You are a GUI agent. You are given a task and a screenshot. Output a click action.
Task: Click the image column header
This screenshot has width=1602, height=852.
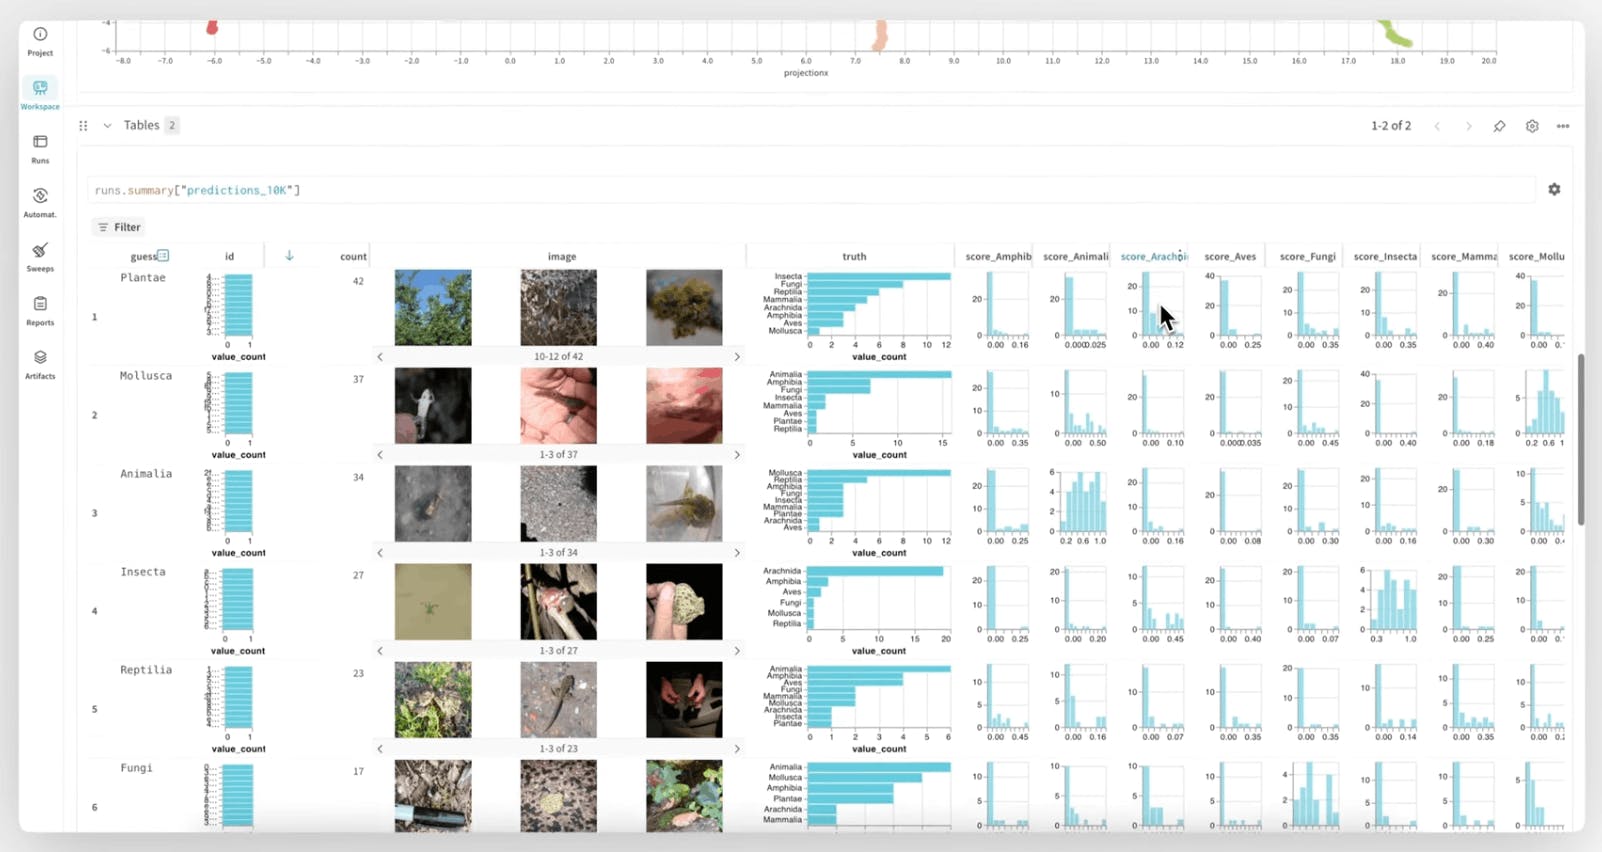[x=562, y=257]
